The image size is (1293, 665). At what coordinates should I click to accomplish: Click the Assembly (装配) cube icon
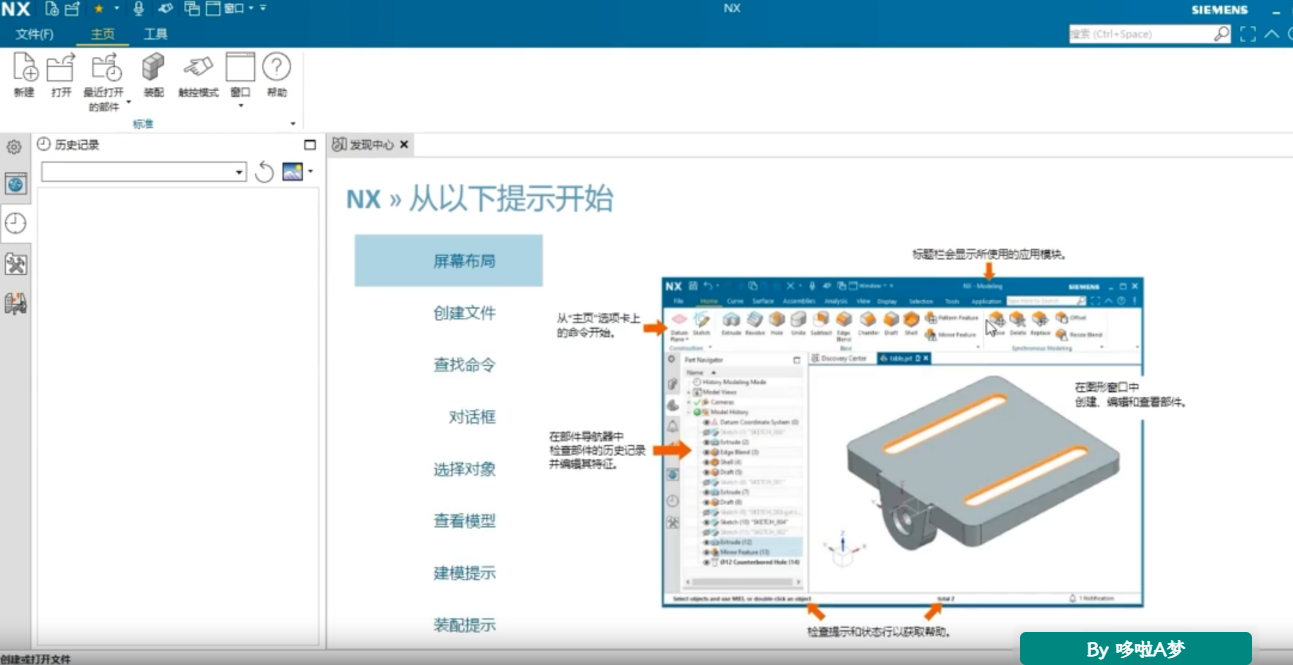[x=153, y=68]
